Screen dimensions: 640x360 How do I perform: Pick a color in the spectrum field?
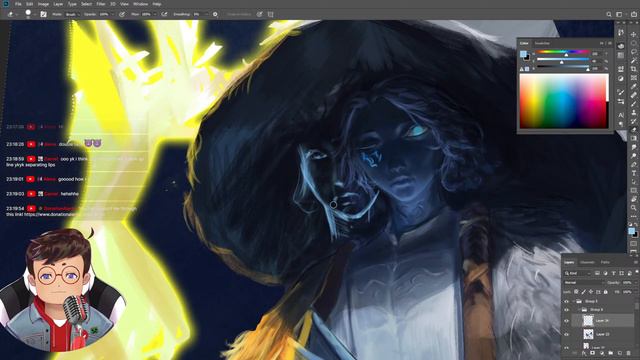[564, 101]
